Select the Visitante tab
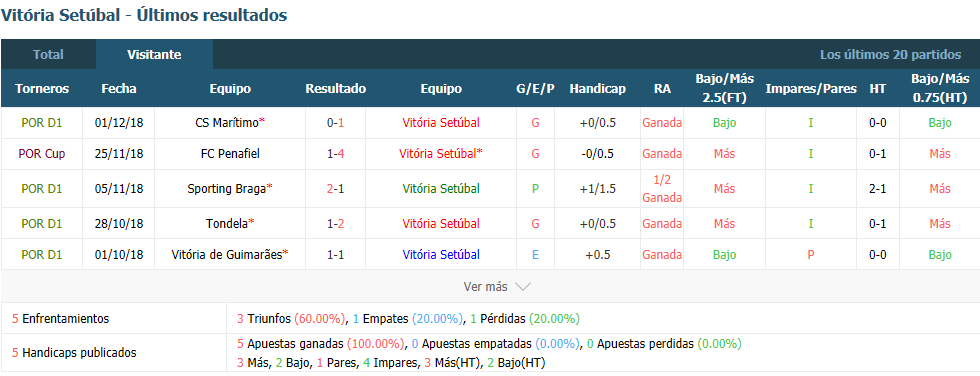The height and width of the screenshot is (376, 980). (154, 54)
